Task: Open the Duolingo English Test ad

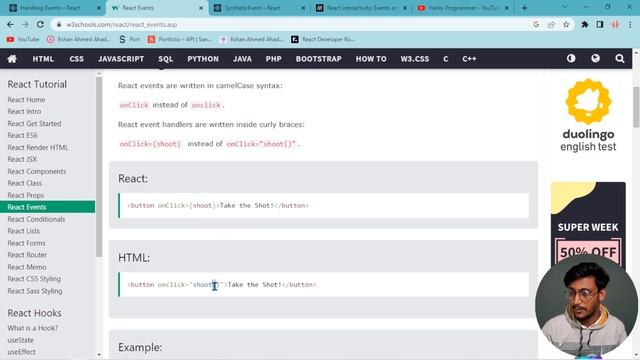Action: pos(588,116)
